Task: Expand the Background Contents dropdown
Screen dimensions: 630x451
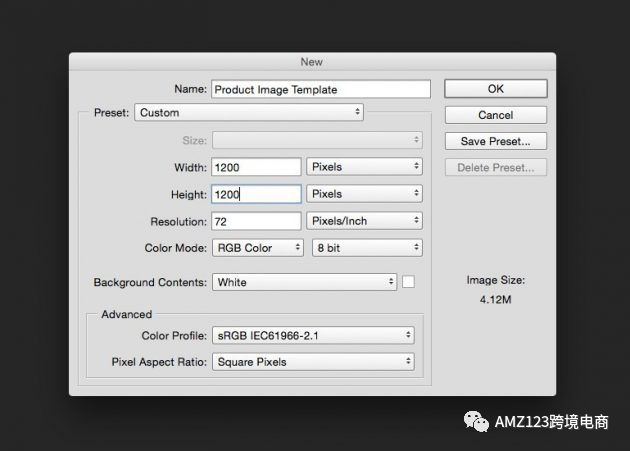Action: coord(304,282)
